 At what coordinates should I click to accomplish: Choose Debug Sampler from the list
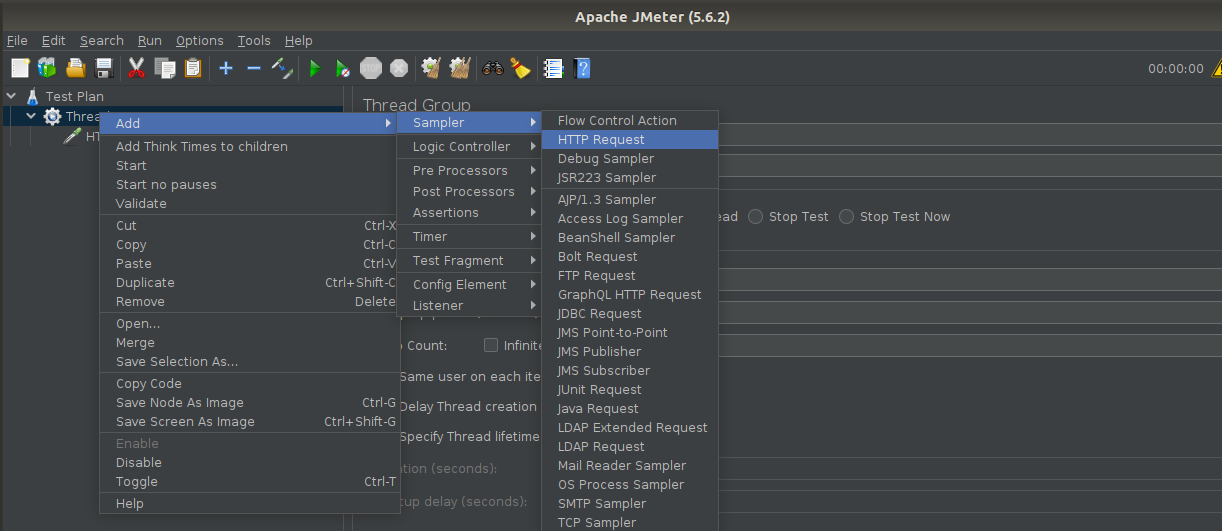[x=630, y=158]
